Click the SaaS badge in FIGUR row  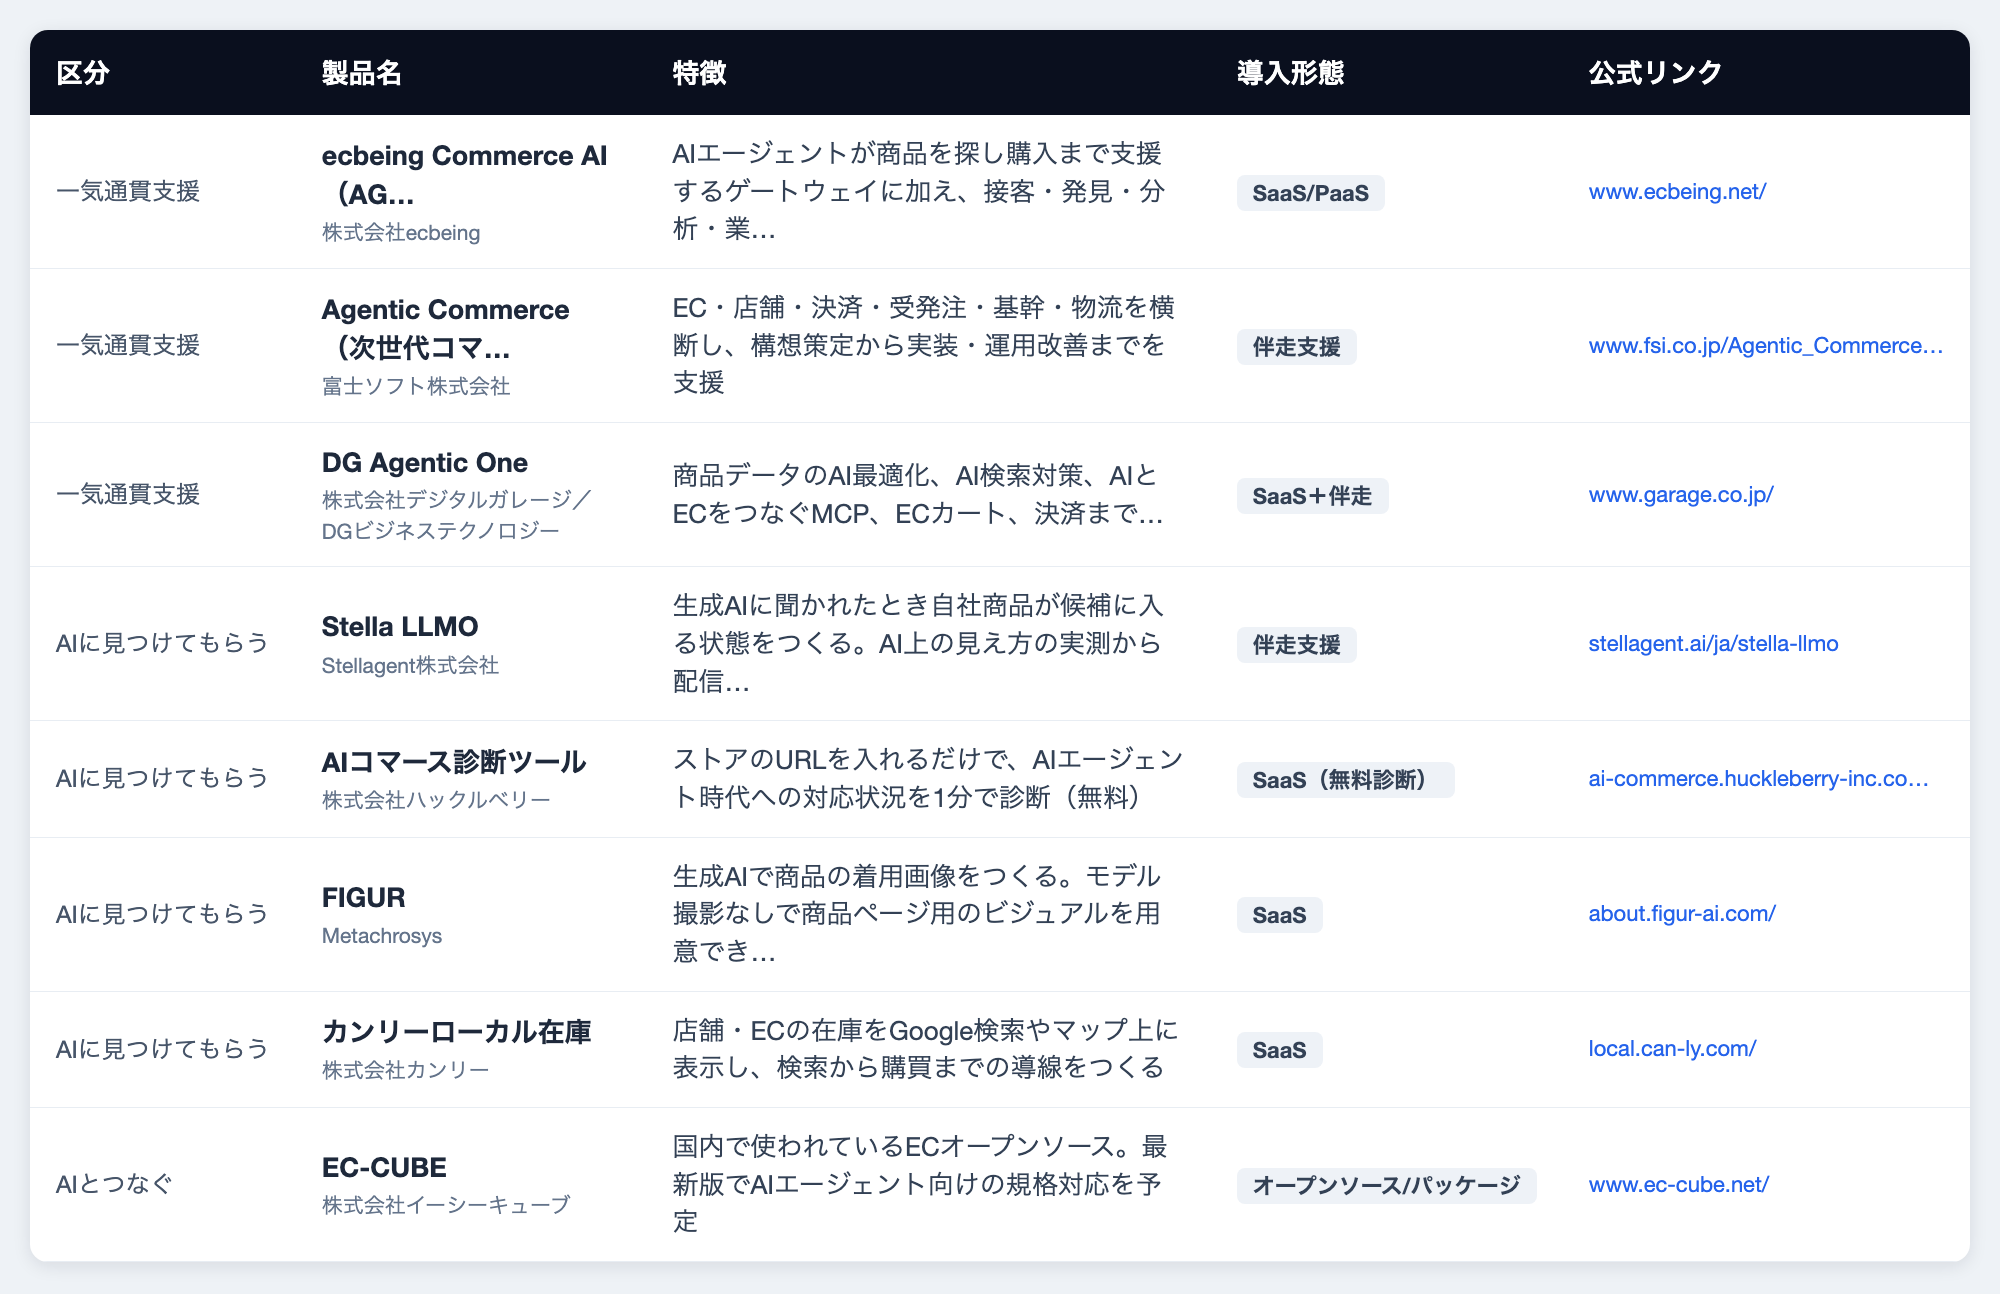coord(1279,915)
